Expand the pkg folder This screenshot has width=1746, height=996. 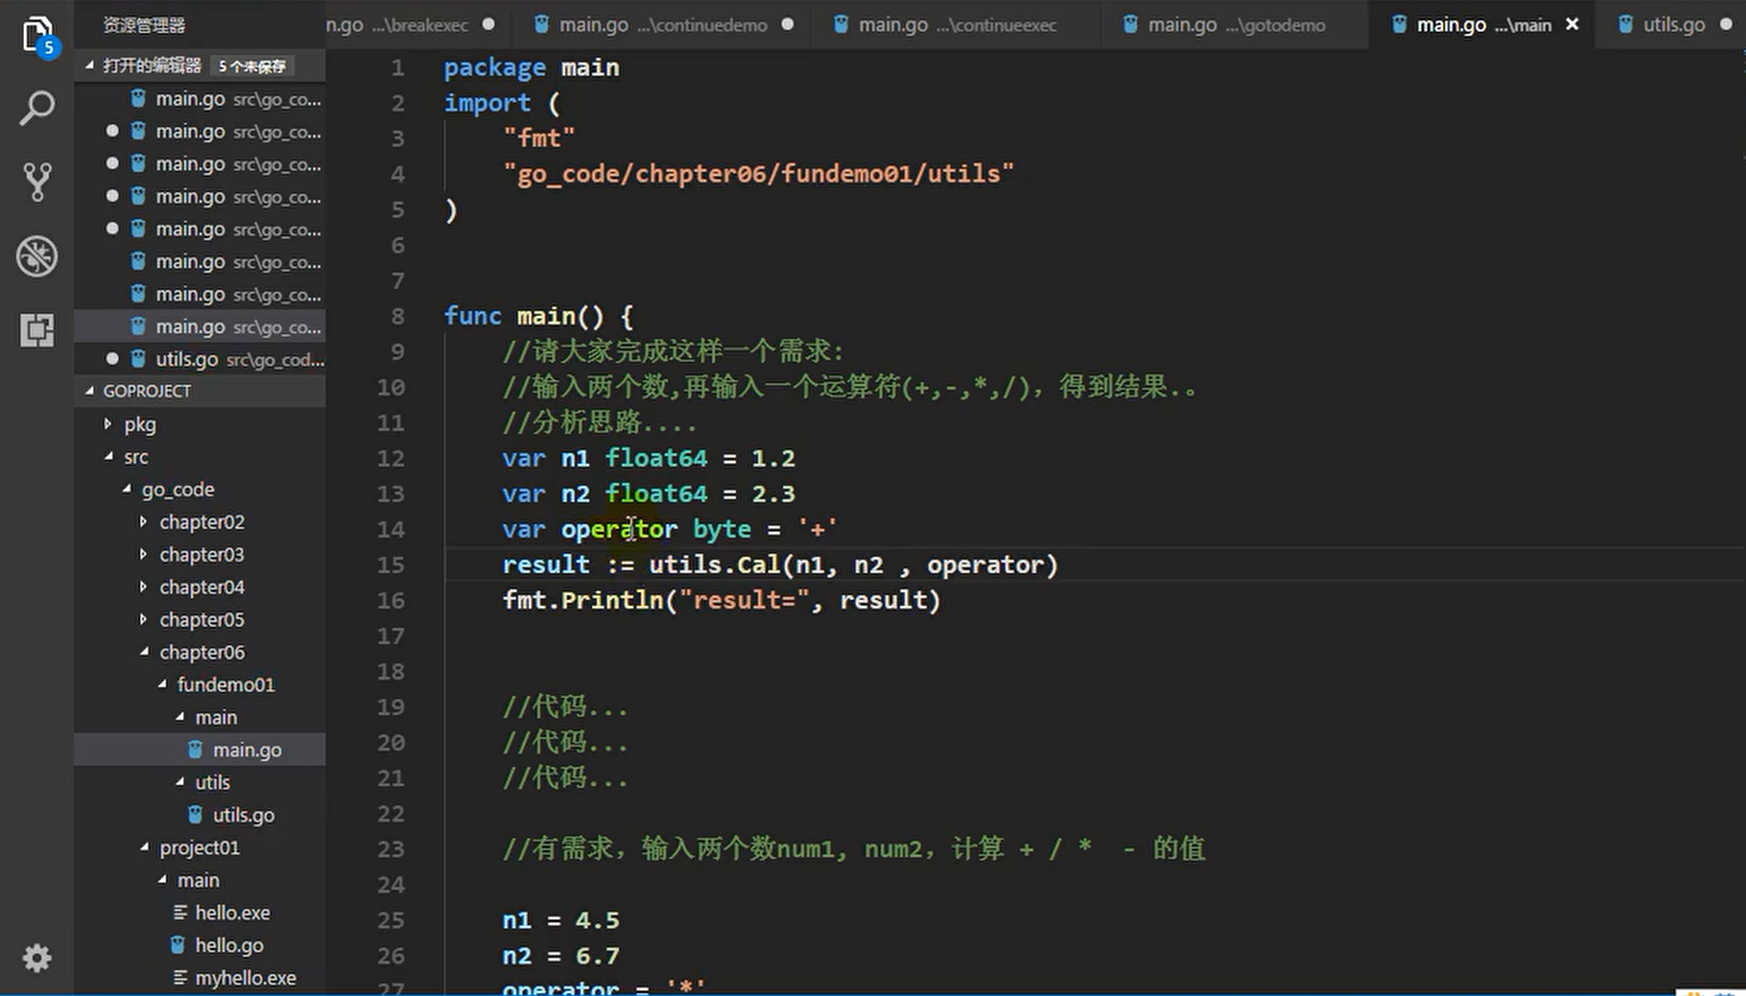(x=108, y=424)
